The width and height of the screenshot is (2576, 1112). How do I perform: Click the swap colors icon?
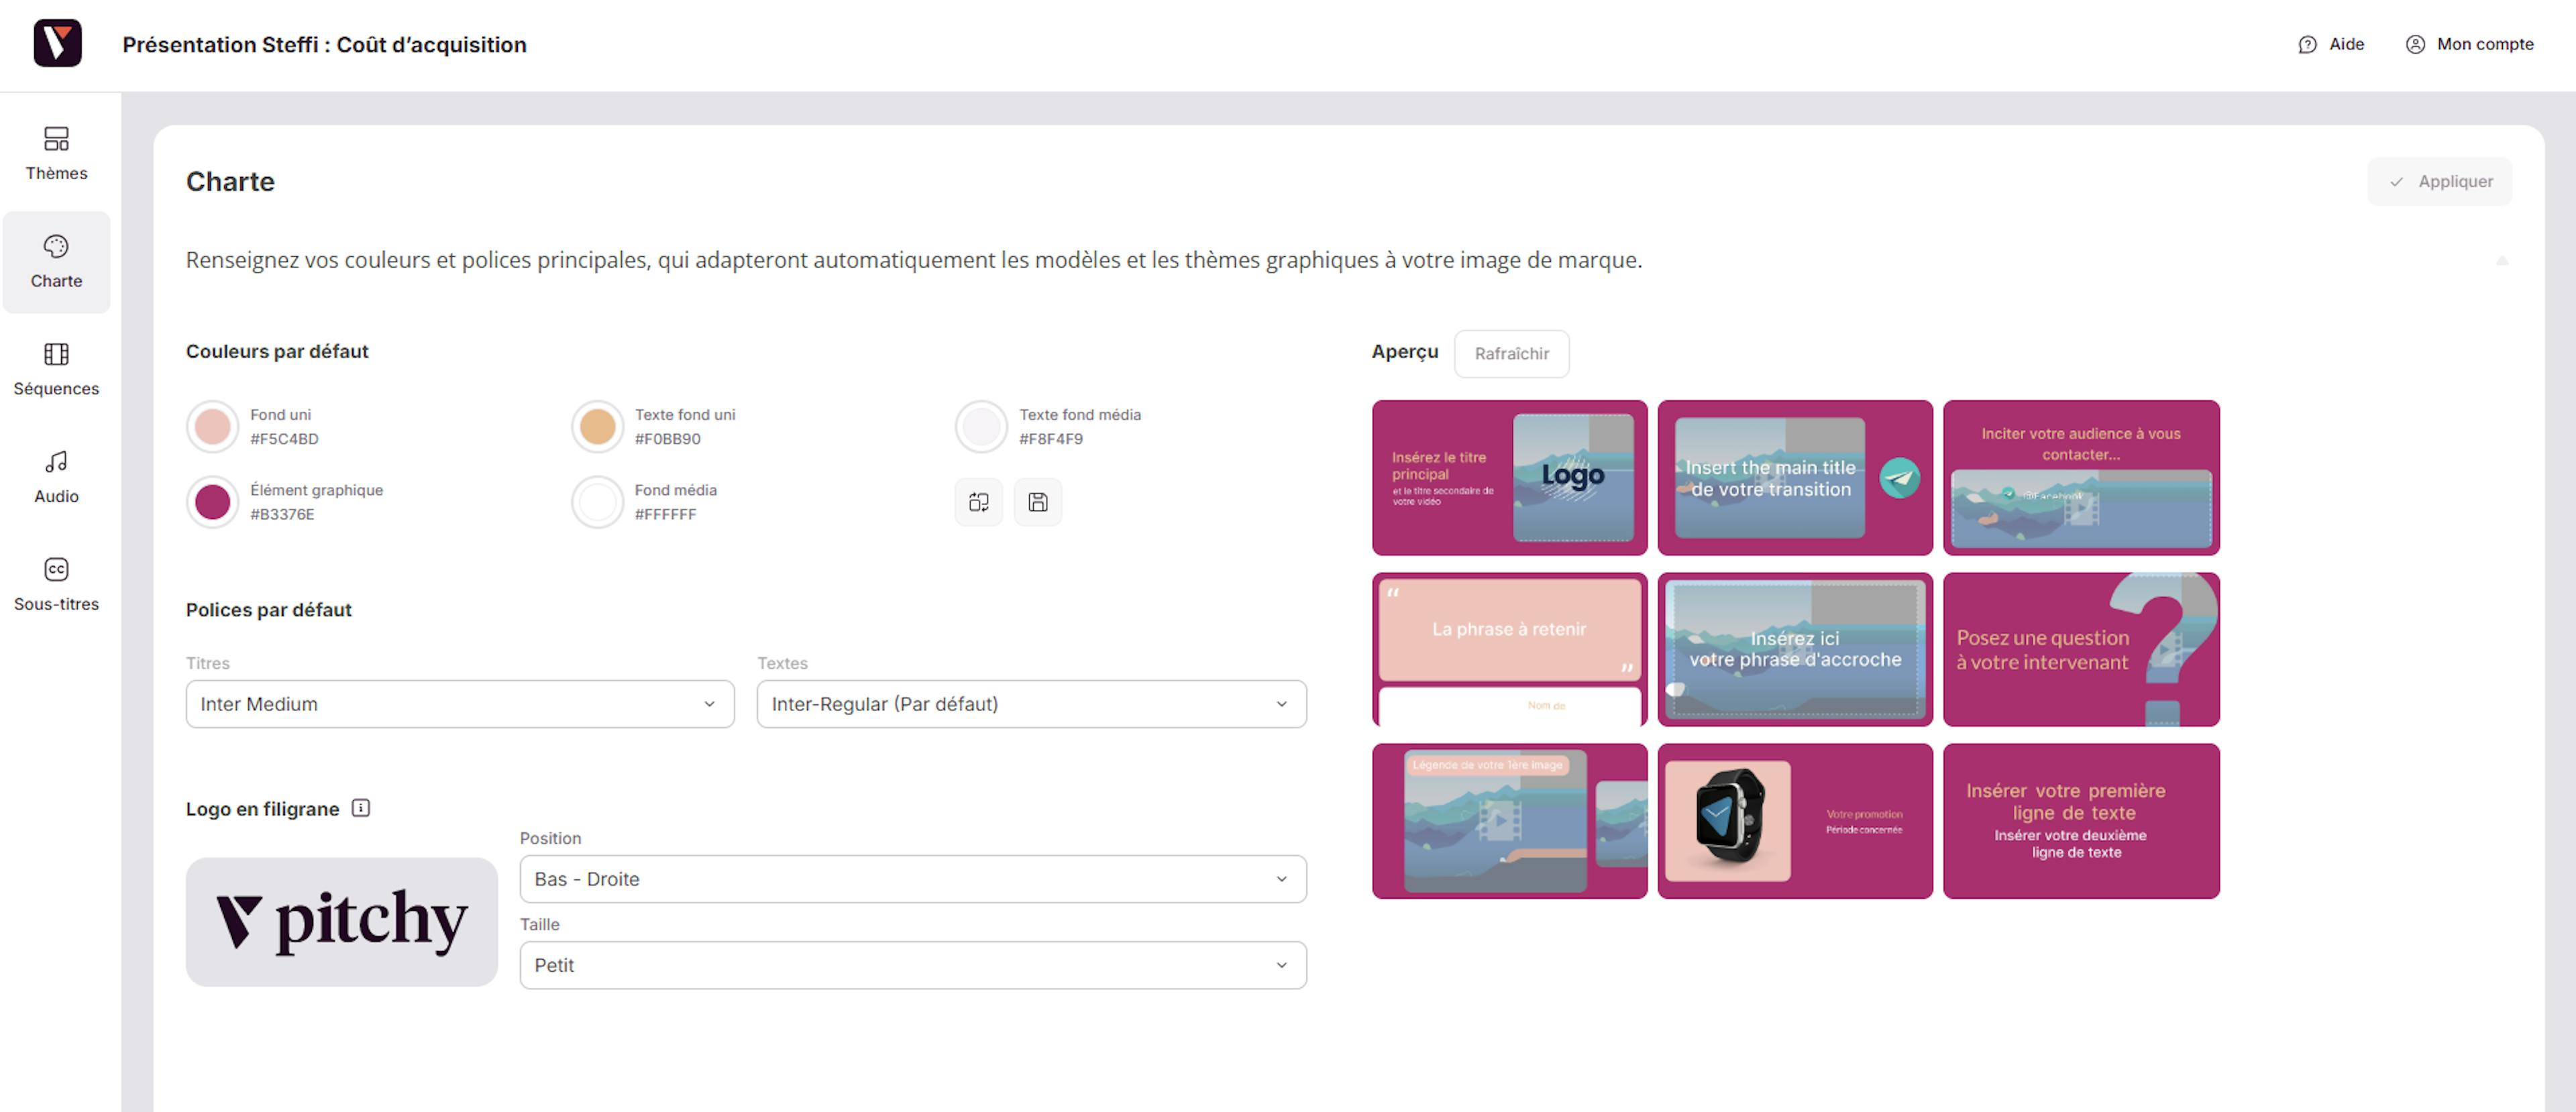(978, 502)
